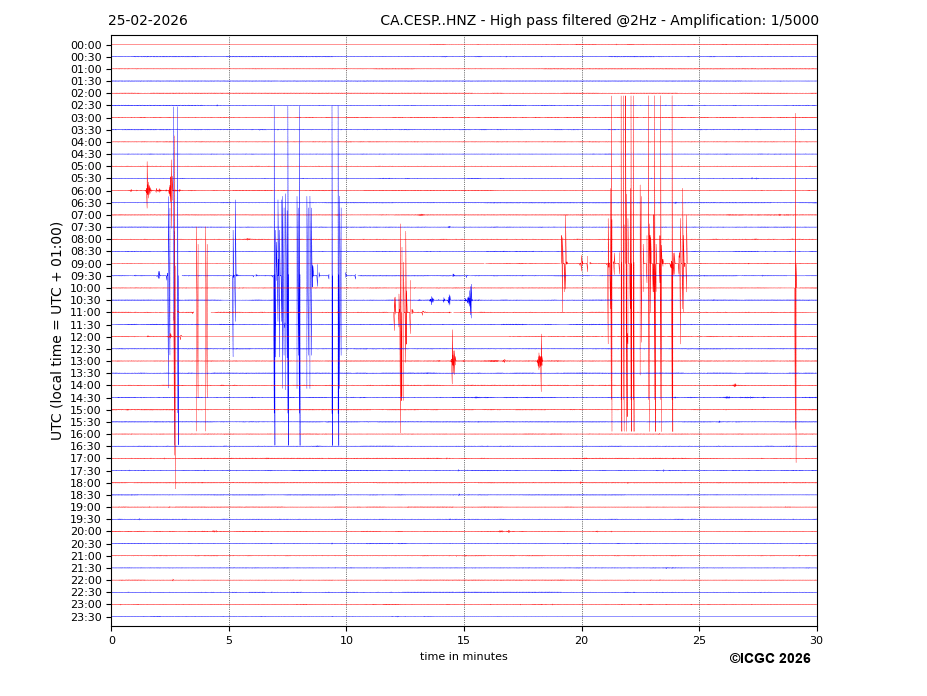Select the 00:00 time tick label

(x=86, y=45)
